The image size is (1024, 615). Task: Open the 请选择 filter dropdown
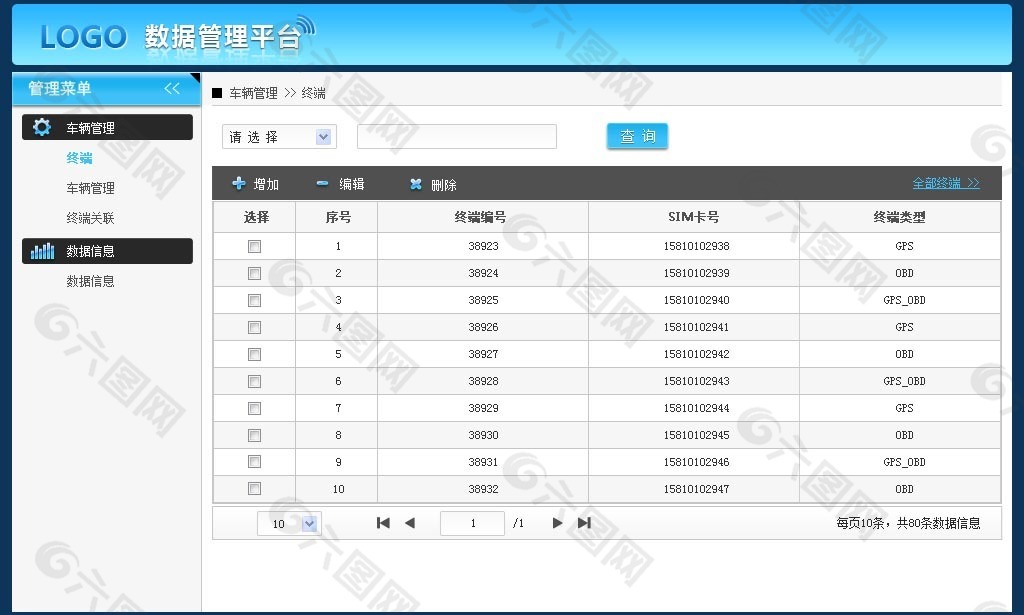click(x=279, y=137)
